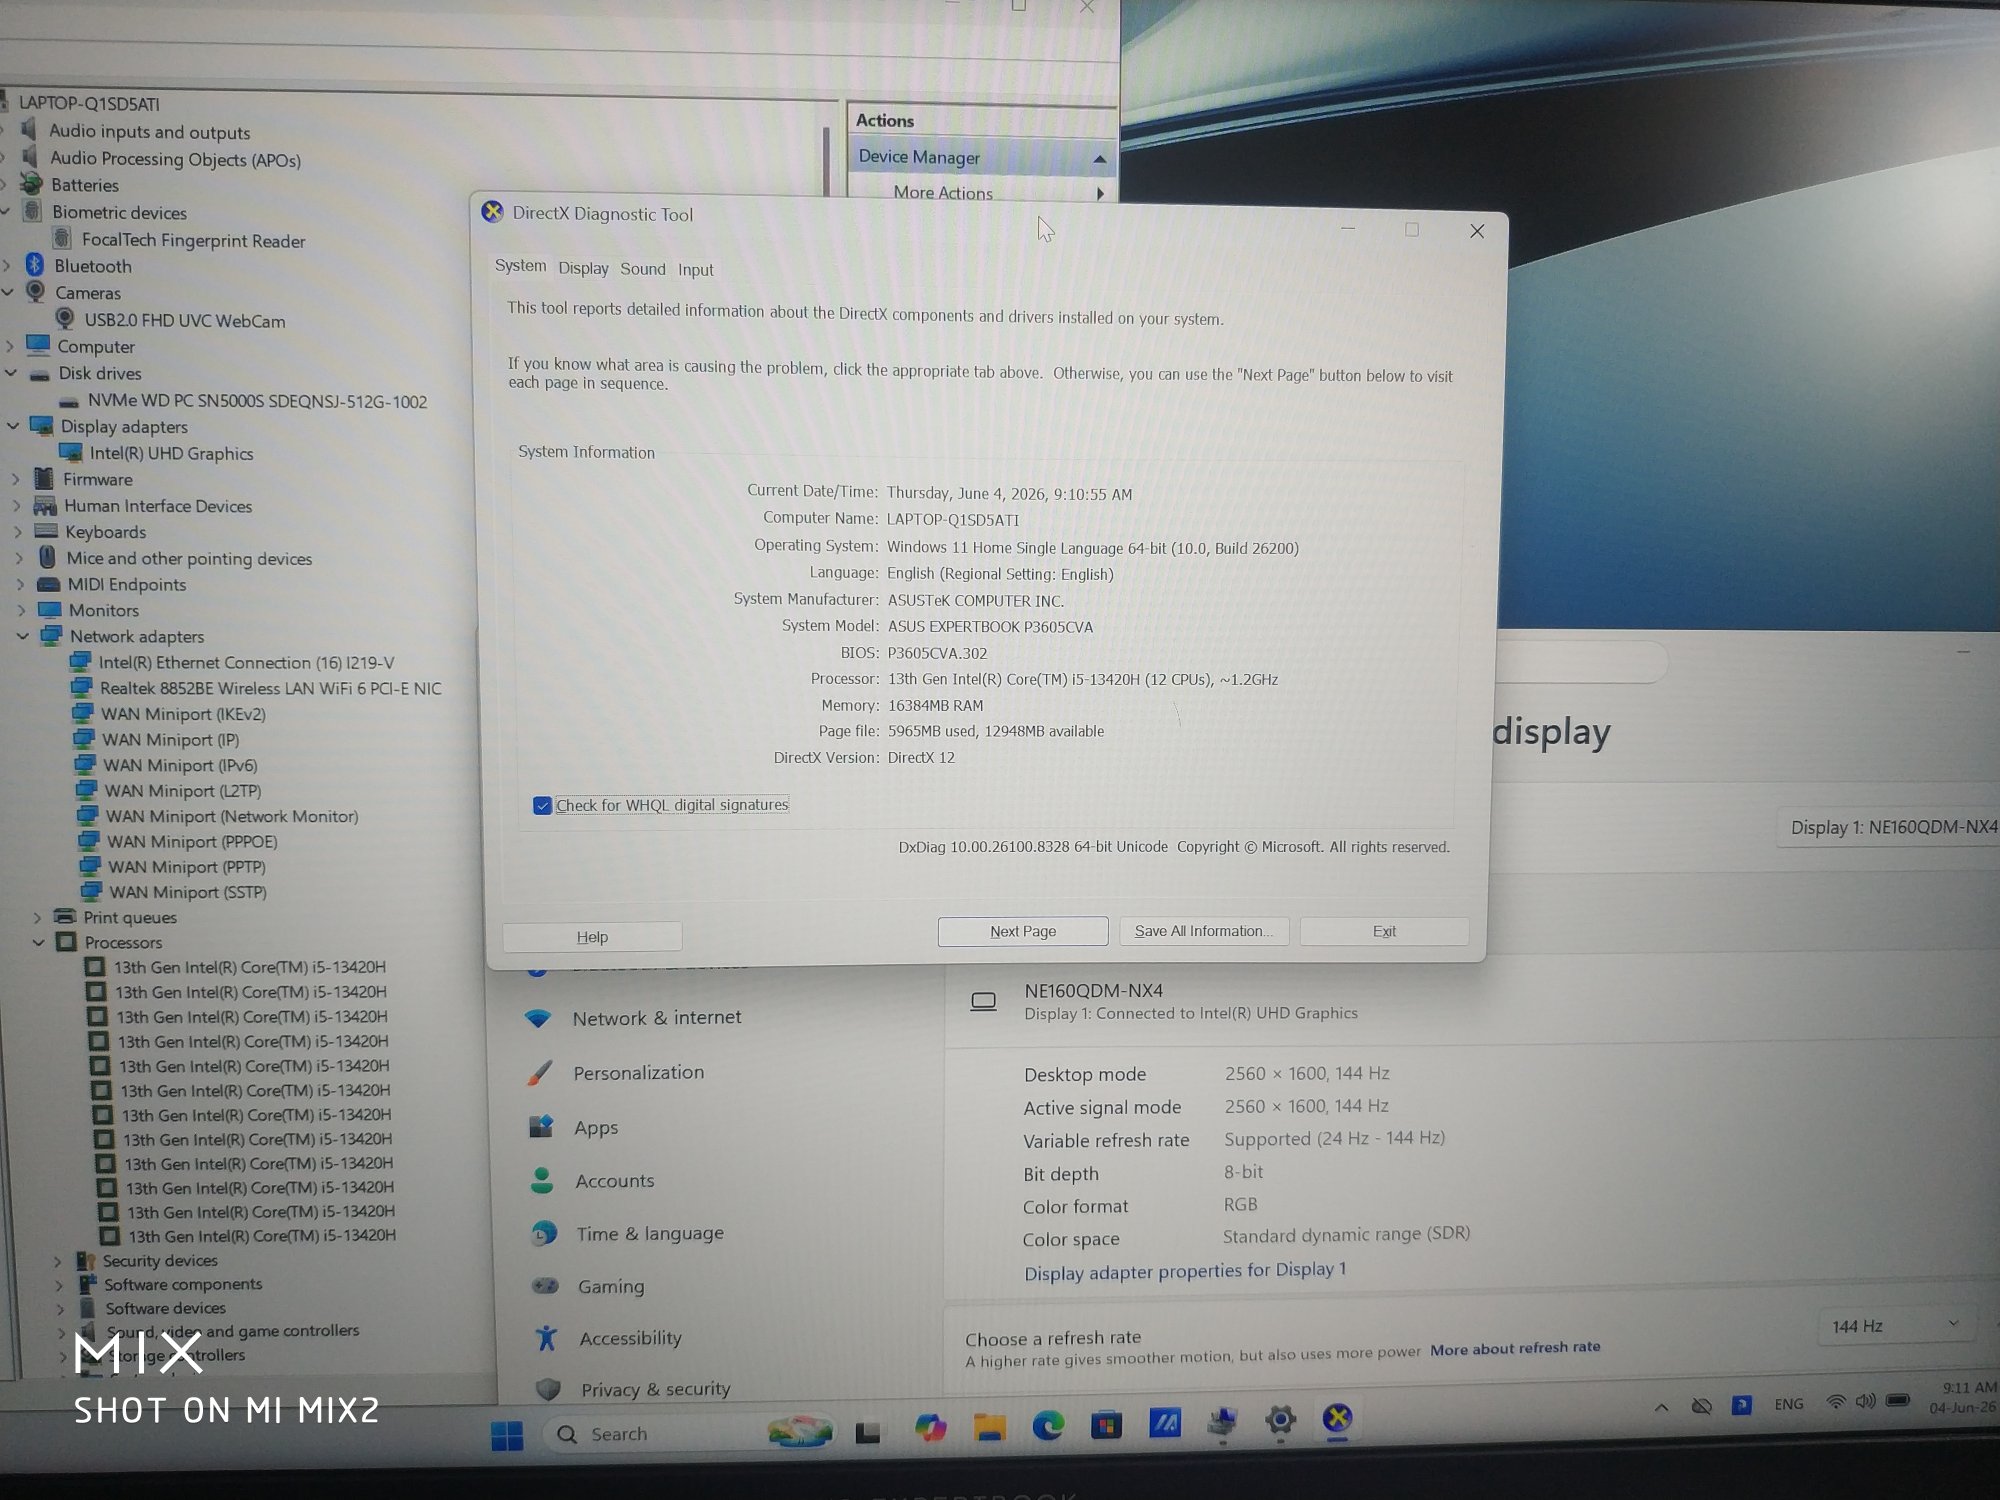Click ENG language indicator in taskbar
This screenshot has height=1500, width=2000.
click(x=1788, y=1404)
